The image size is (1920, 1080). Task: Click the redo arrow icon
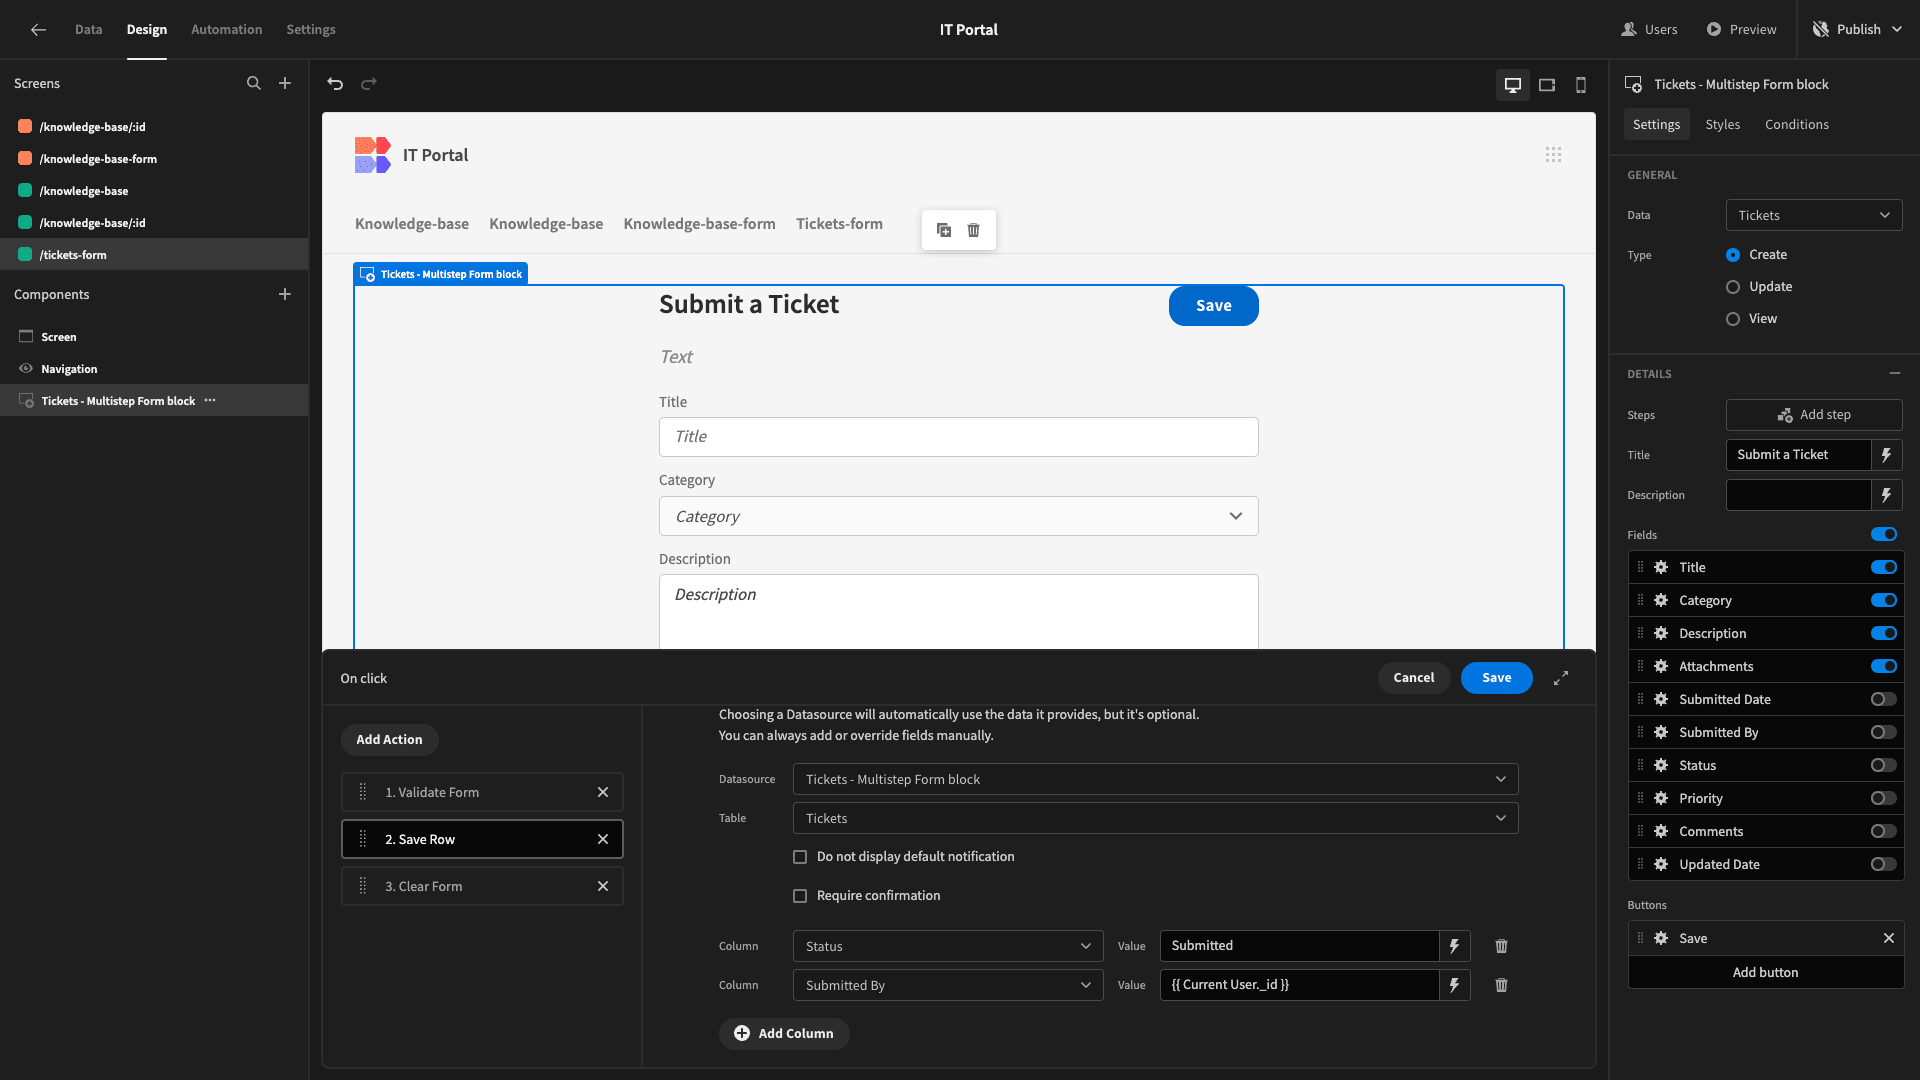pyautogui.click(x=369, y=84)
